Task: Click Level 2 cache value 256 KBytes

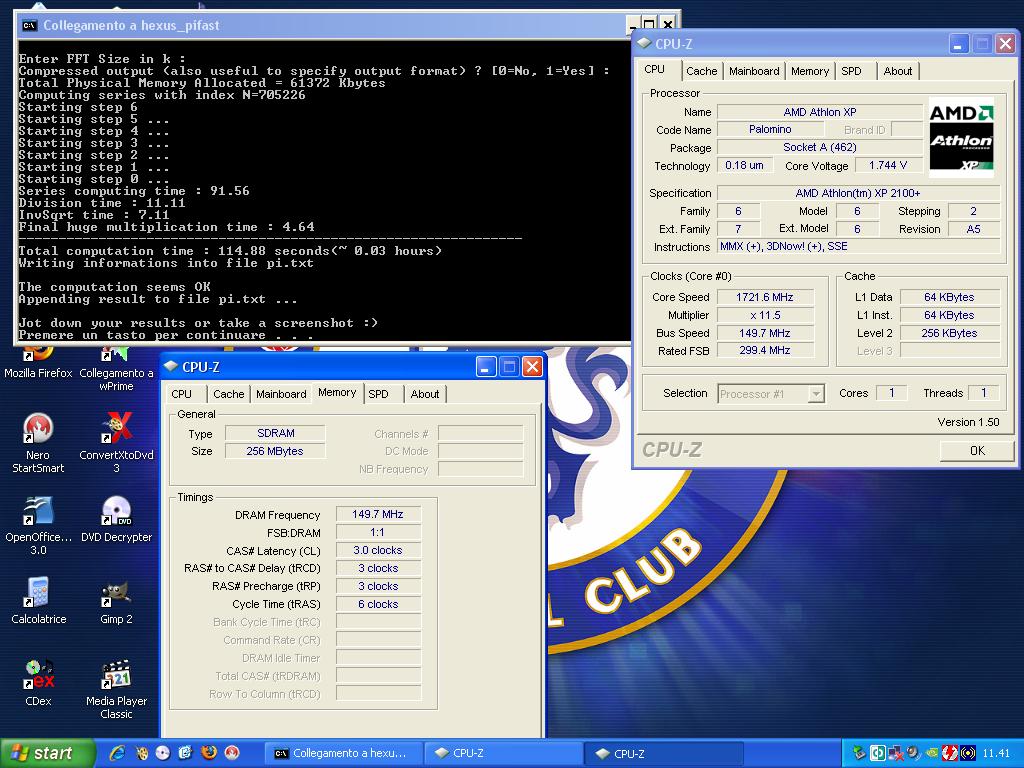Action: point(950,332)
